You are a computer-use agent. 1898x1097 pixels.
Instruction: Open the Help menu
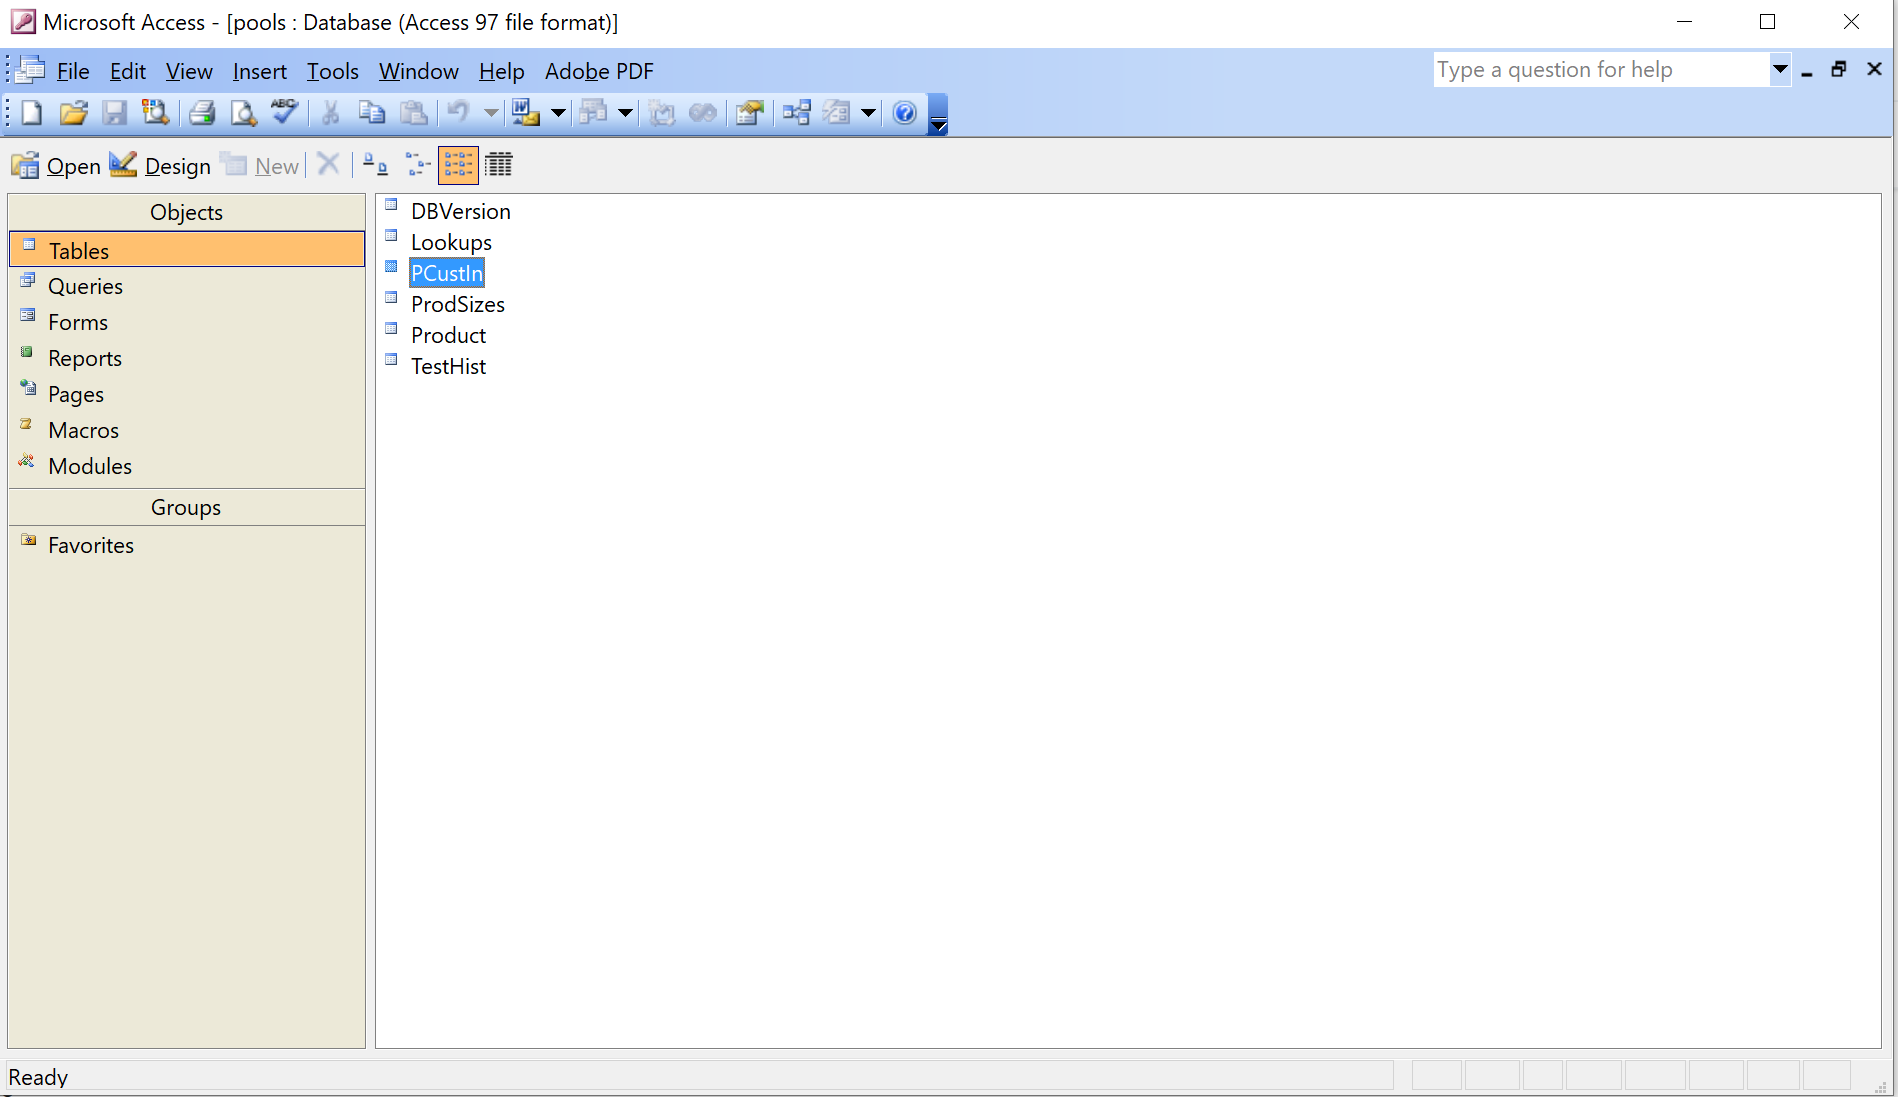coord(502,71)
